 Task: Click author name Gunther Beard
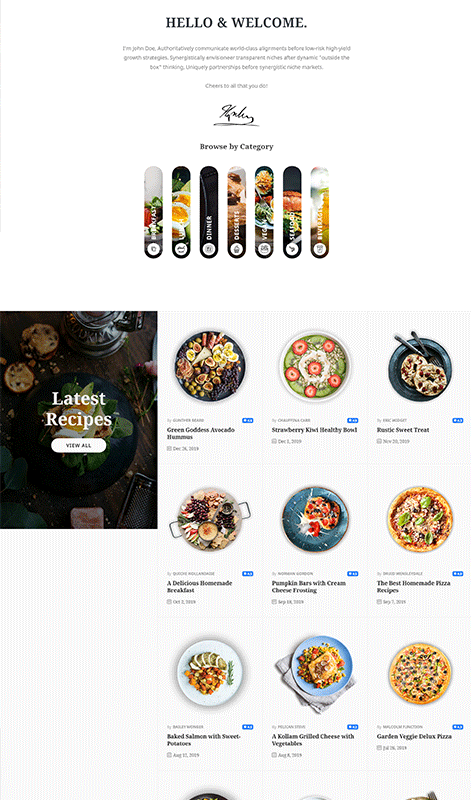188,420
